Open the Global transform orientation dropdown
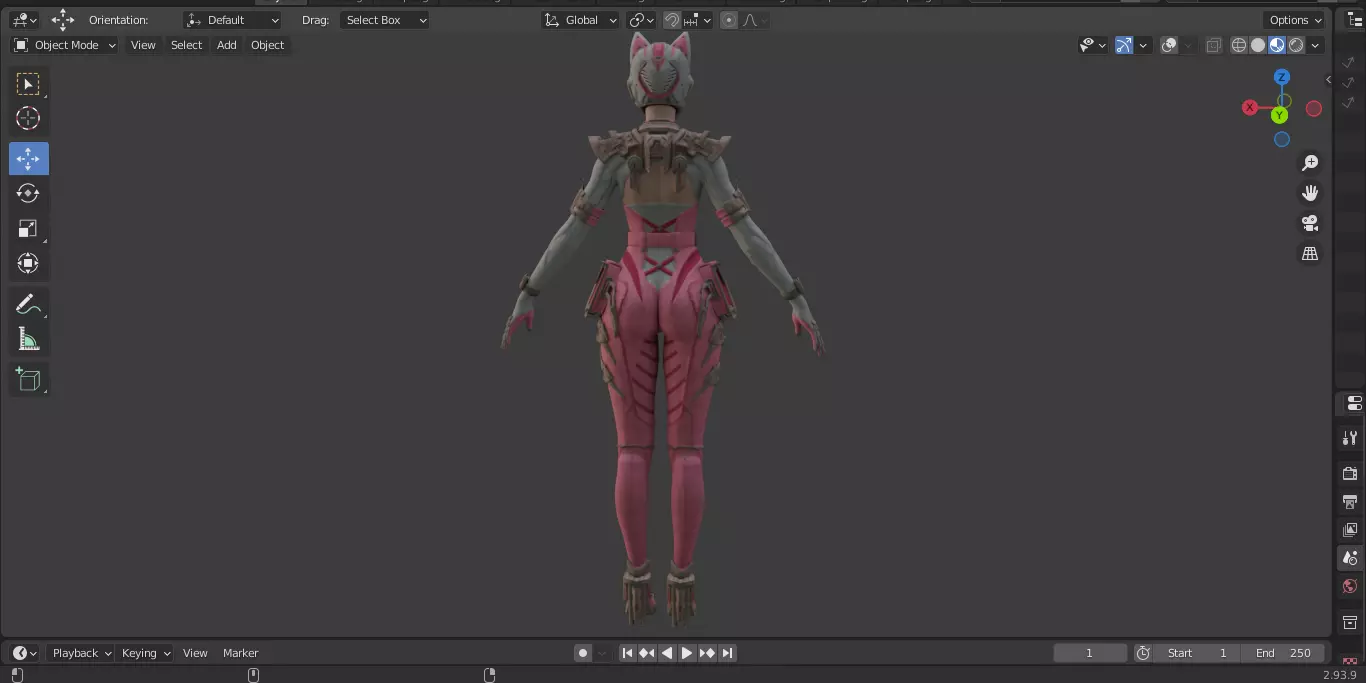Screen dimensions: 1366x683 [x=581, y=20]
